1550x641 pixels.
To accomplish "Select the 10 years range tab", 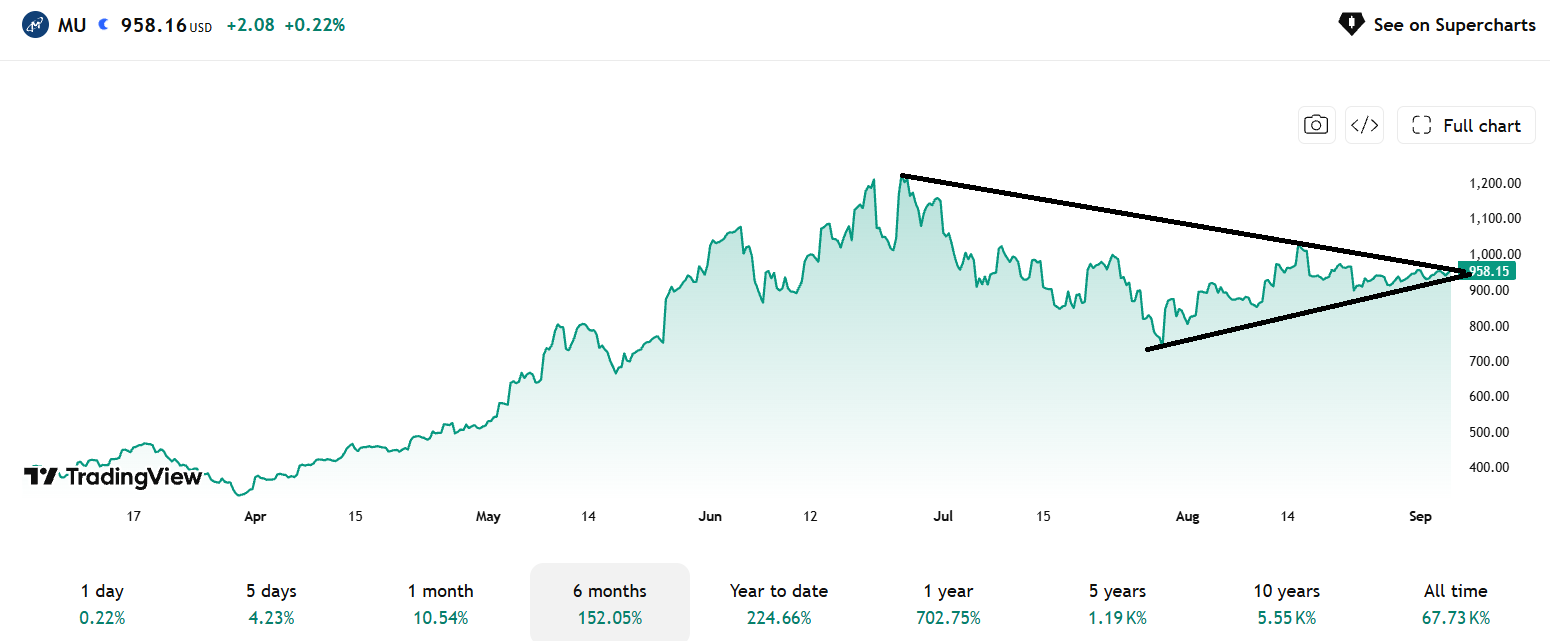I will [x=1286, y=603].
